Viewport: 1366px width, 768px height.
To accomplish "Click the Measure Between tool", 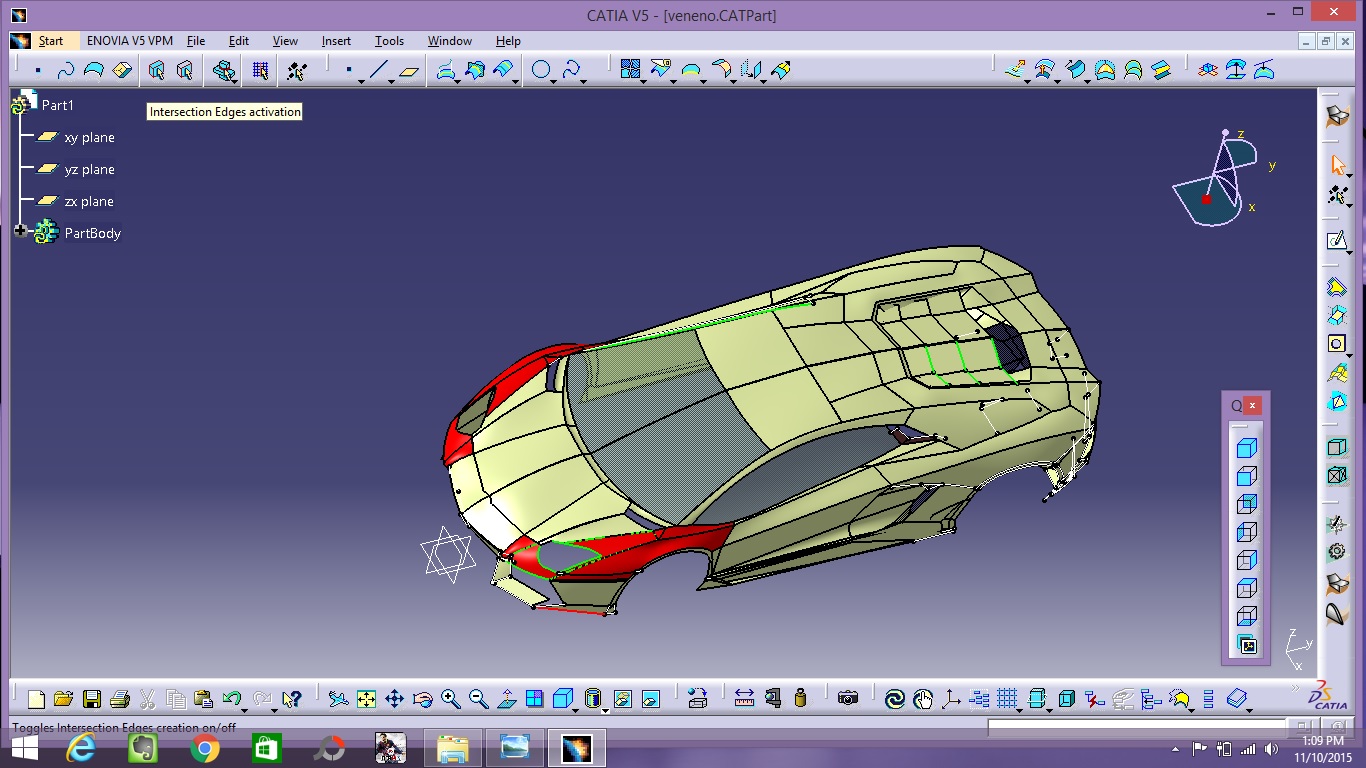I will 744,699.
